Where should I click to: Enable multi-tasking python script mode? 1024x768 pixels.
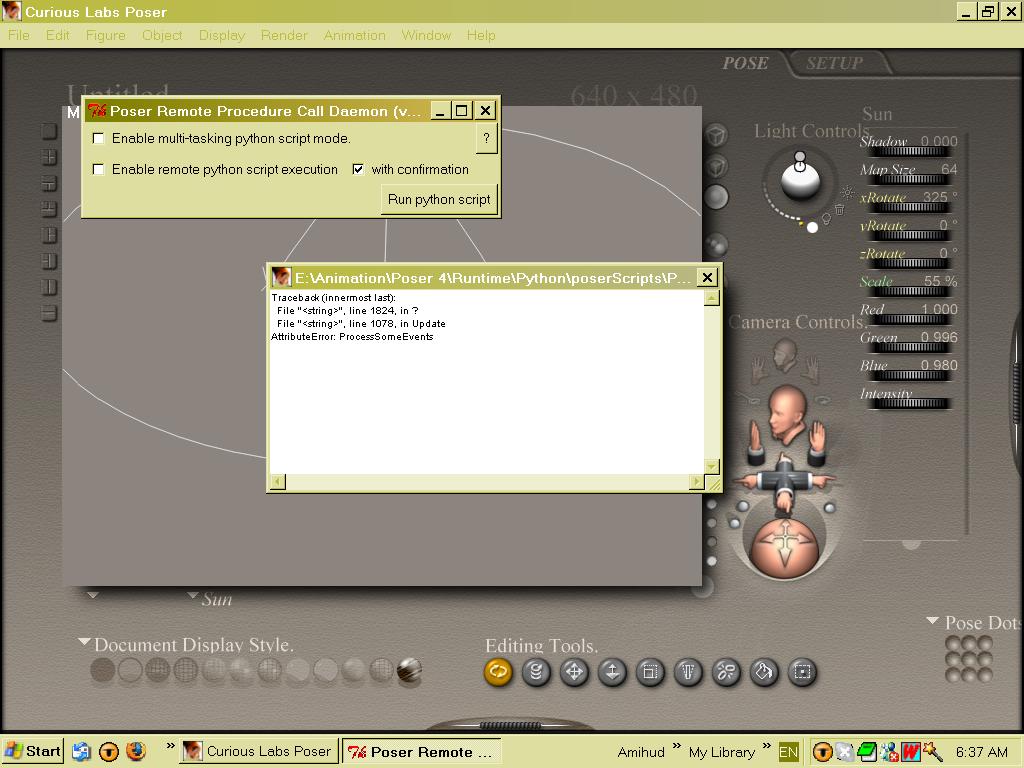click(x=99, y=138)
